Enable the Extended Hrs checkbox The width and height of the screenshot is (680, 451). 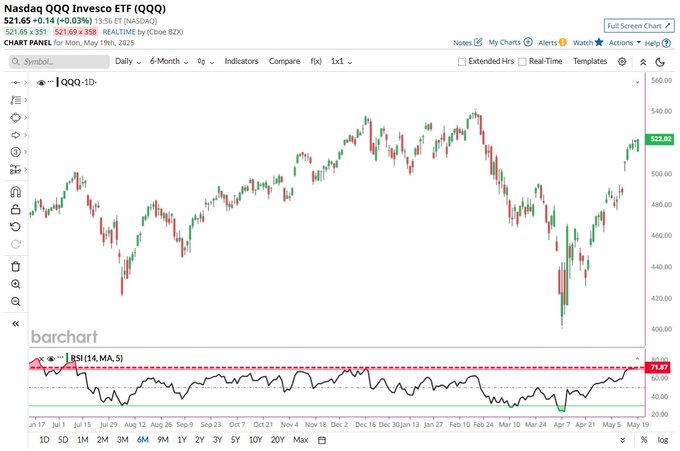462,62
